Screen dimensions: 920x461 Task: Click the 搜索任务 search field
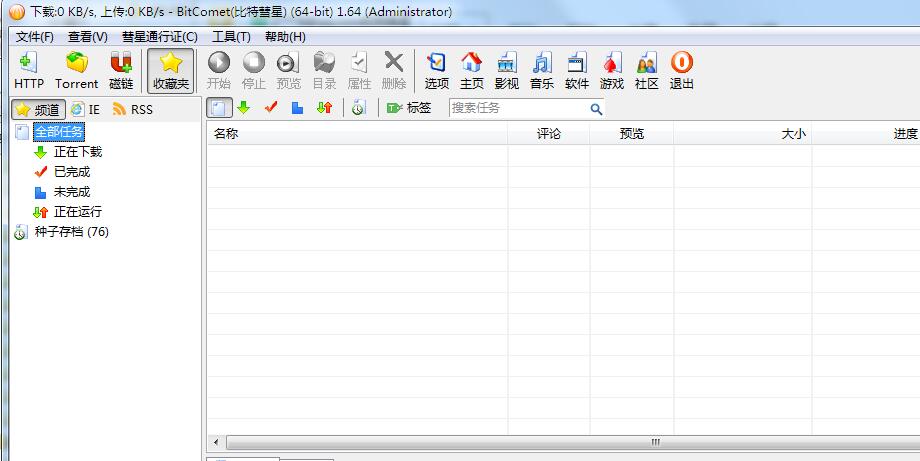coord(518,108)
